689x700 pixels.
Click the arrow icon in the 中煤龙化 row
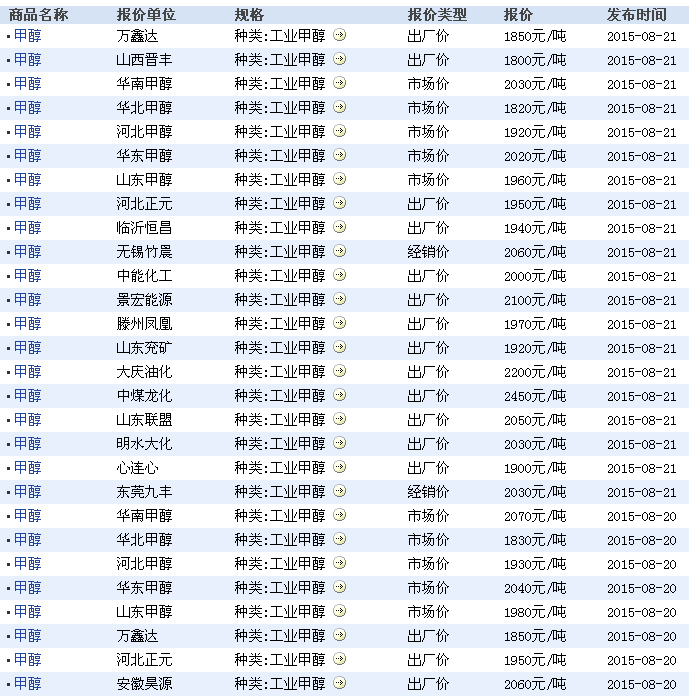pyautogui.click(x=339, y=395)
